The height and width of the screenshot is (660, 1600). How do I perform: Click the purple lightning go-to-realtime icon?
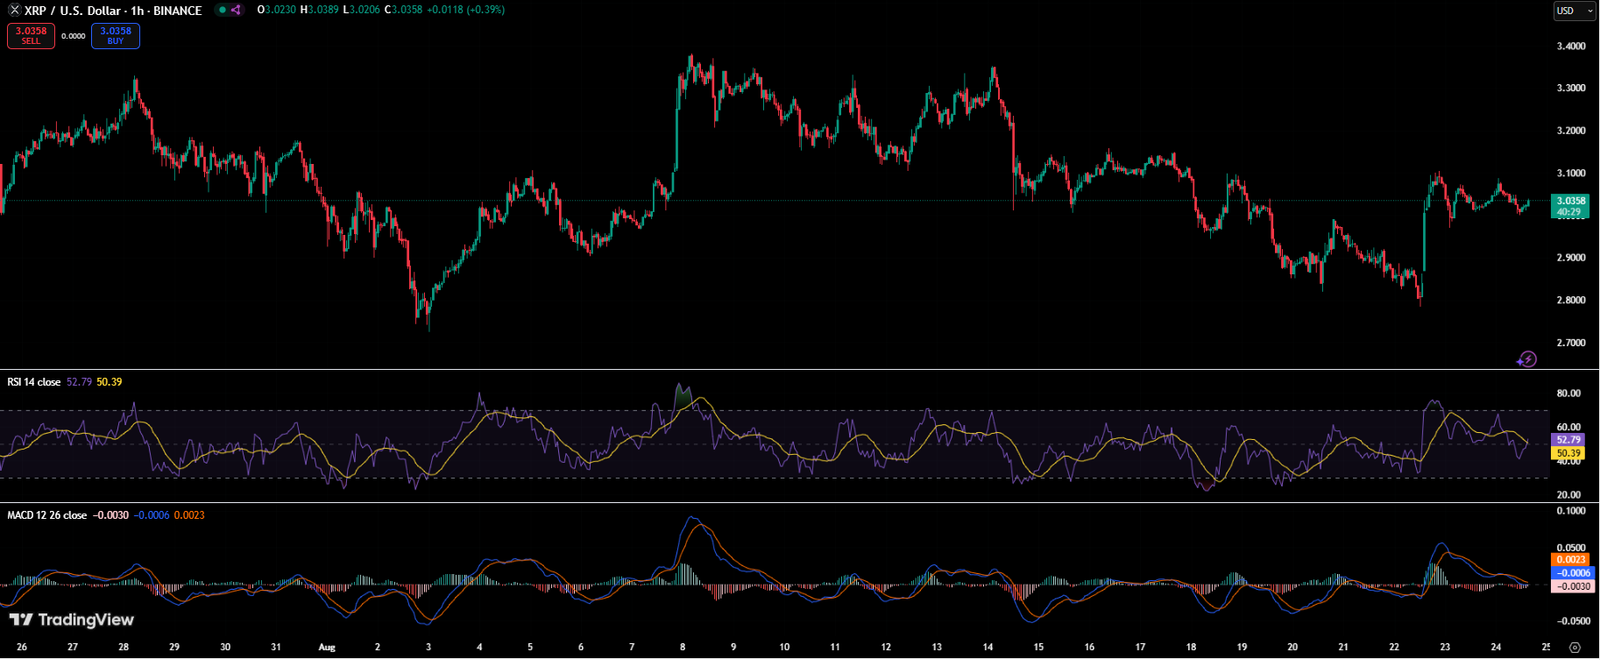point(1526,359)
